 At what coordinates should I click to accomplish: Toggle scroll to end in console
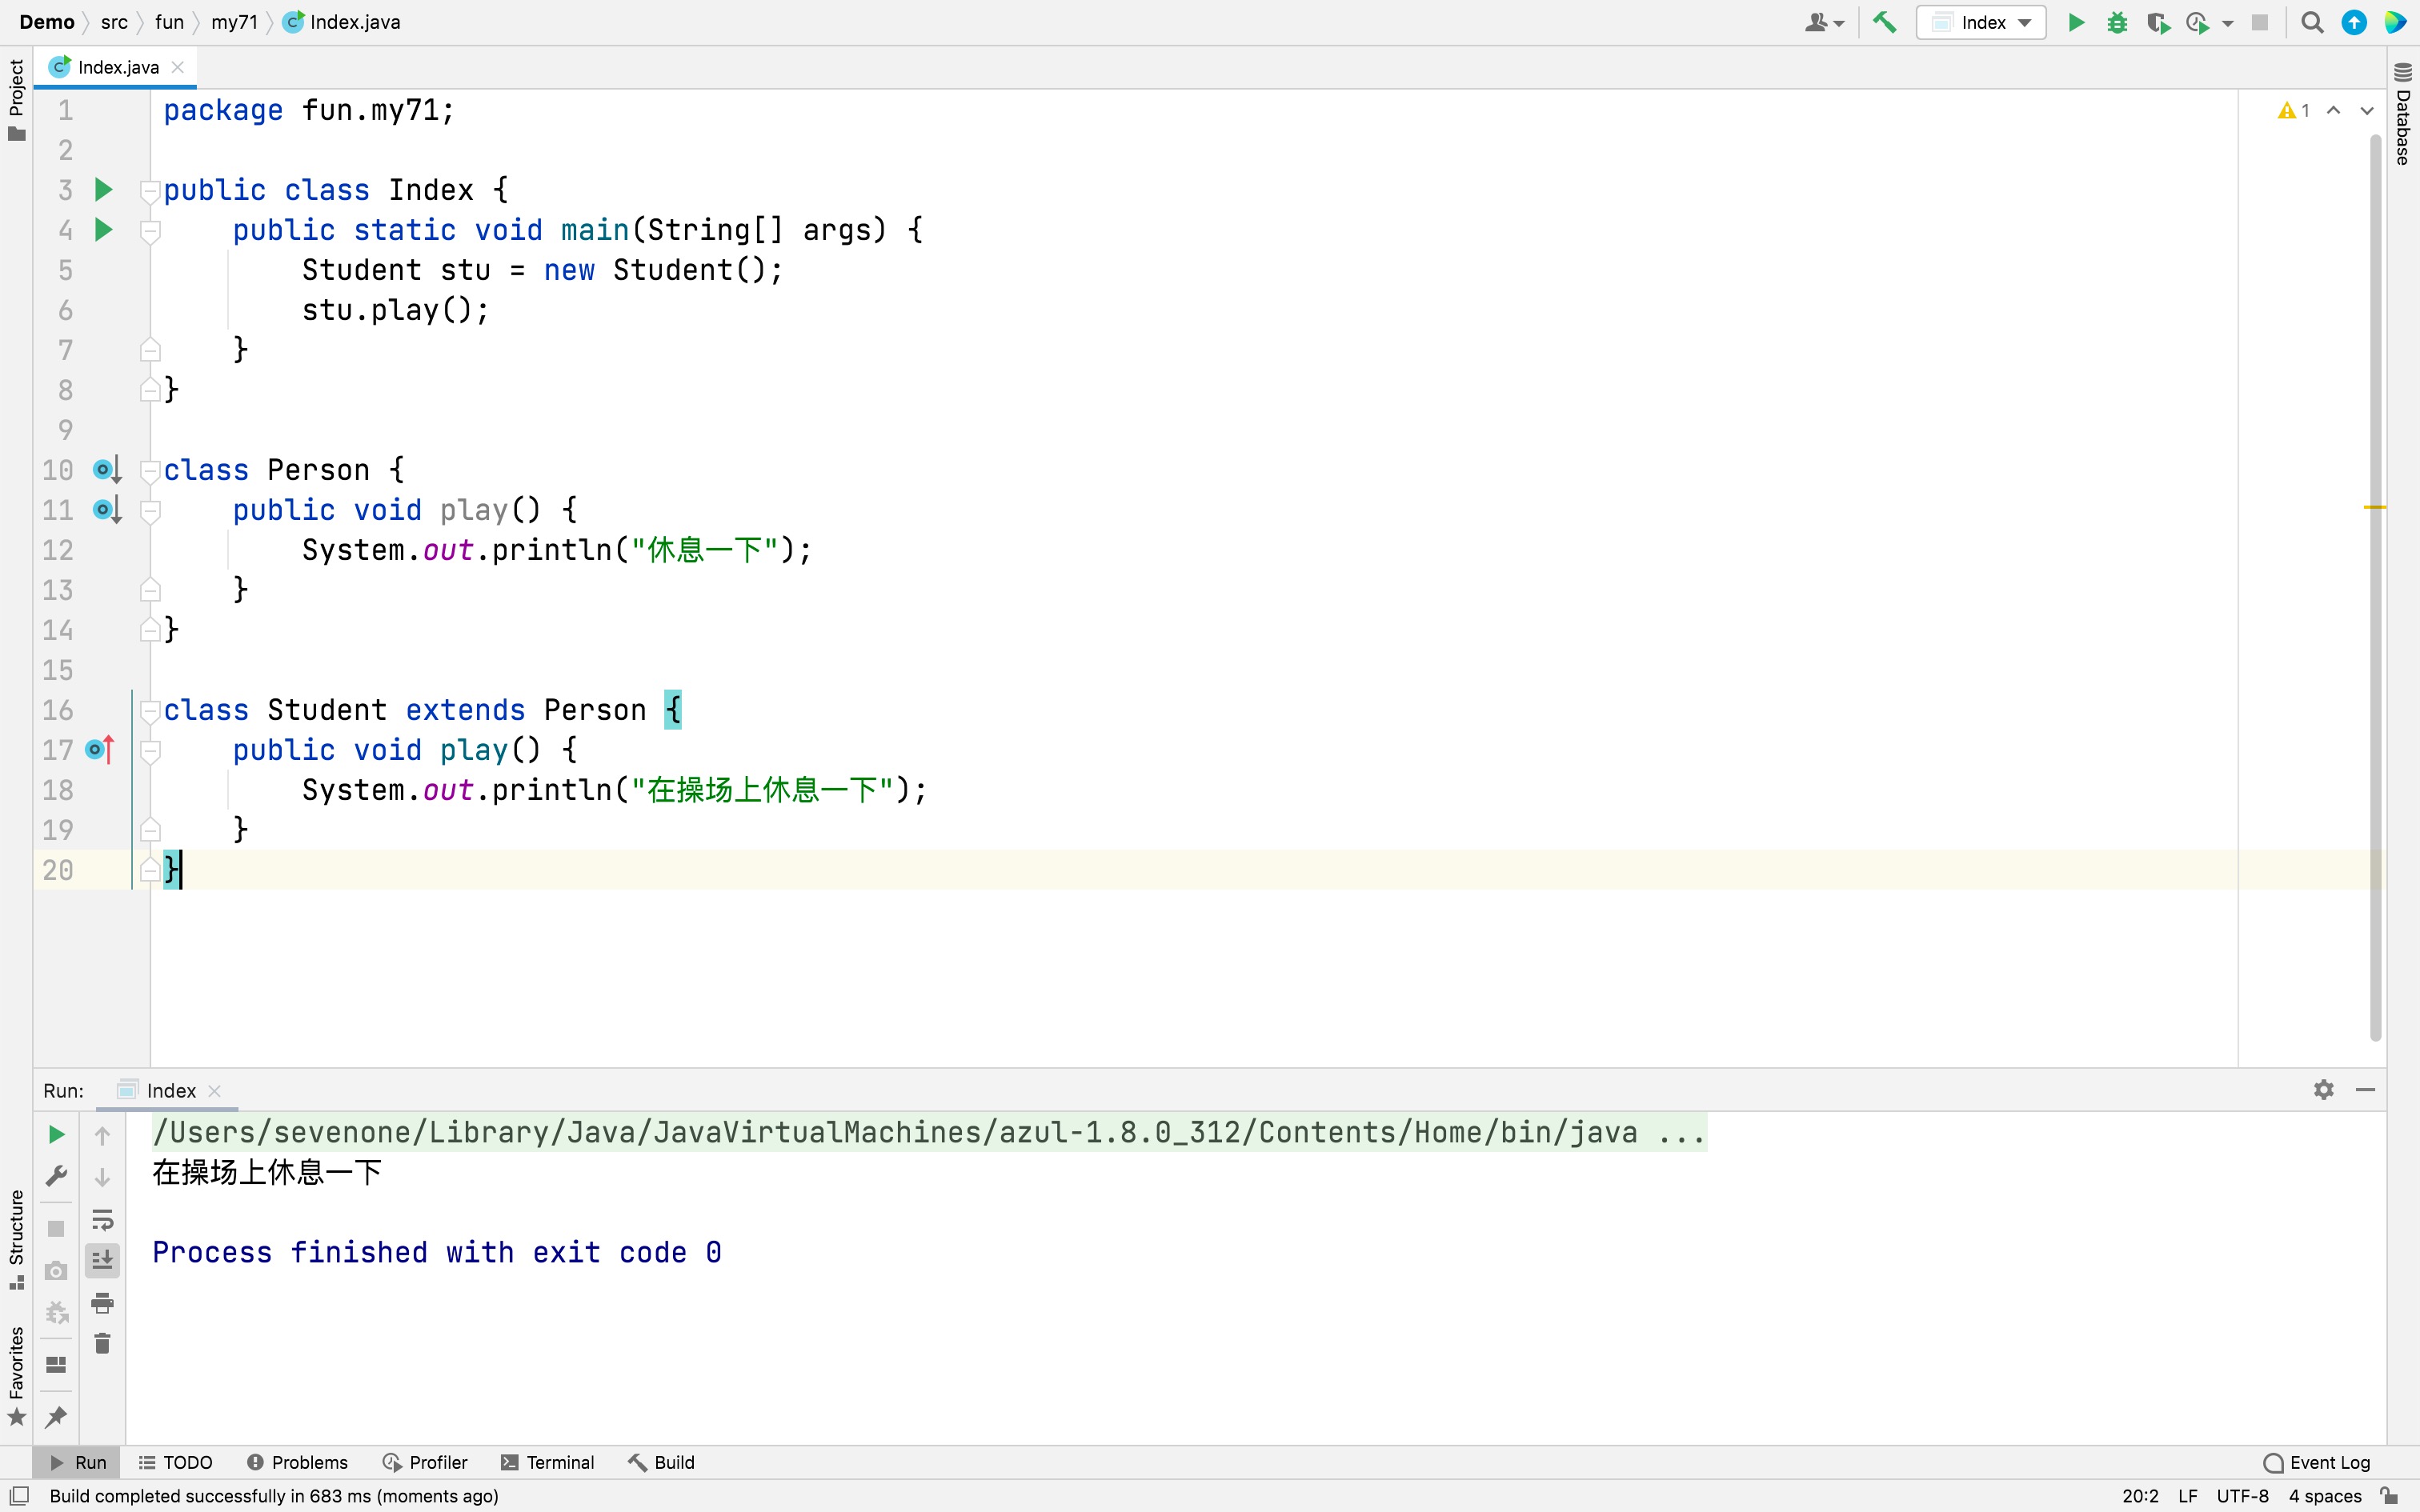point(102,1260)
